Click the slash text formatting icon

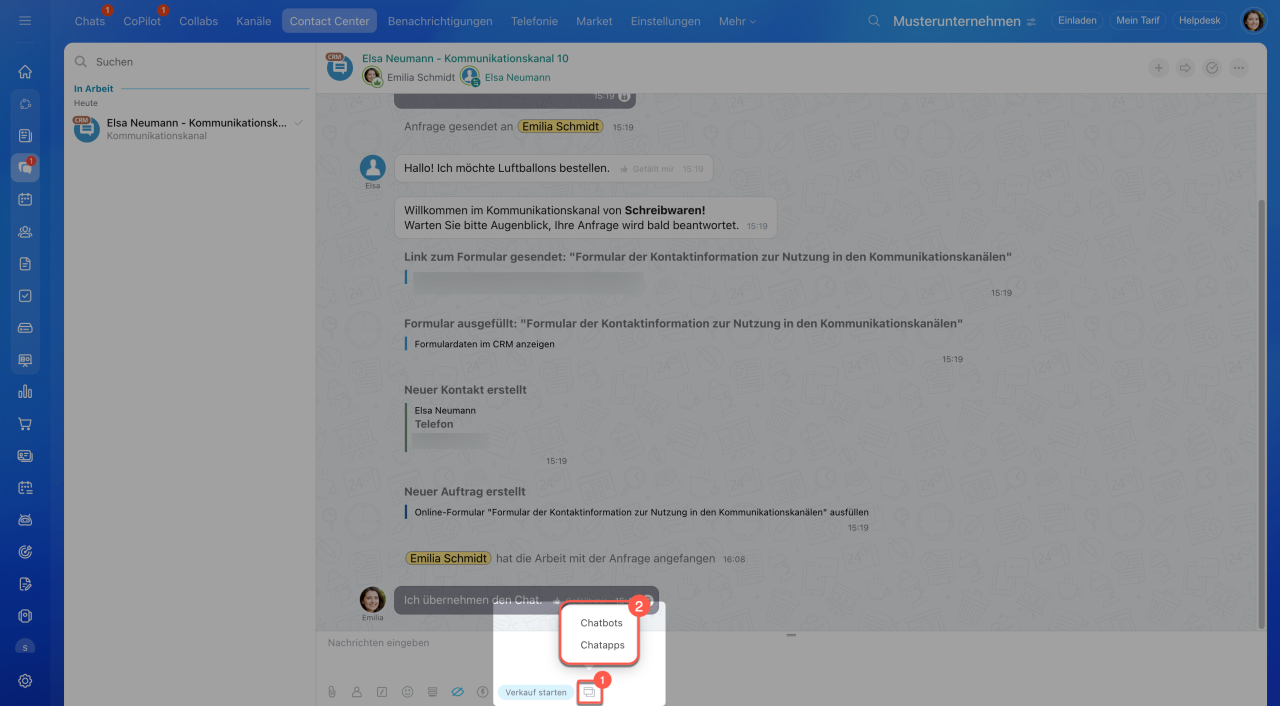tap(382, 692)
